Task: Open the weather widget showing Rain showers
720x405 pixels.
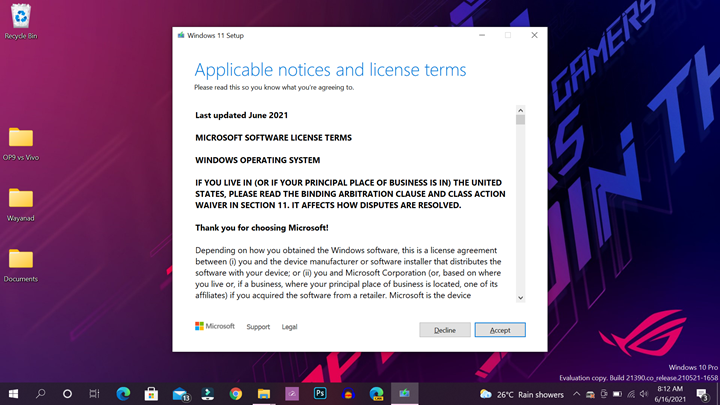Action: coord(521,394)
